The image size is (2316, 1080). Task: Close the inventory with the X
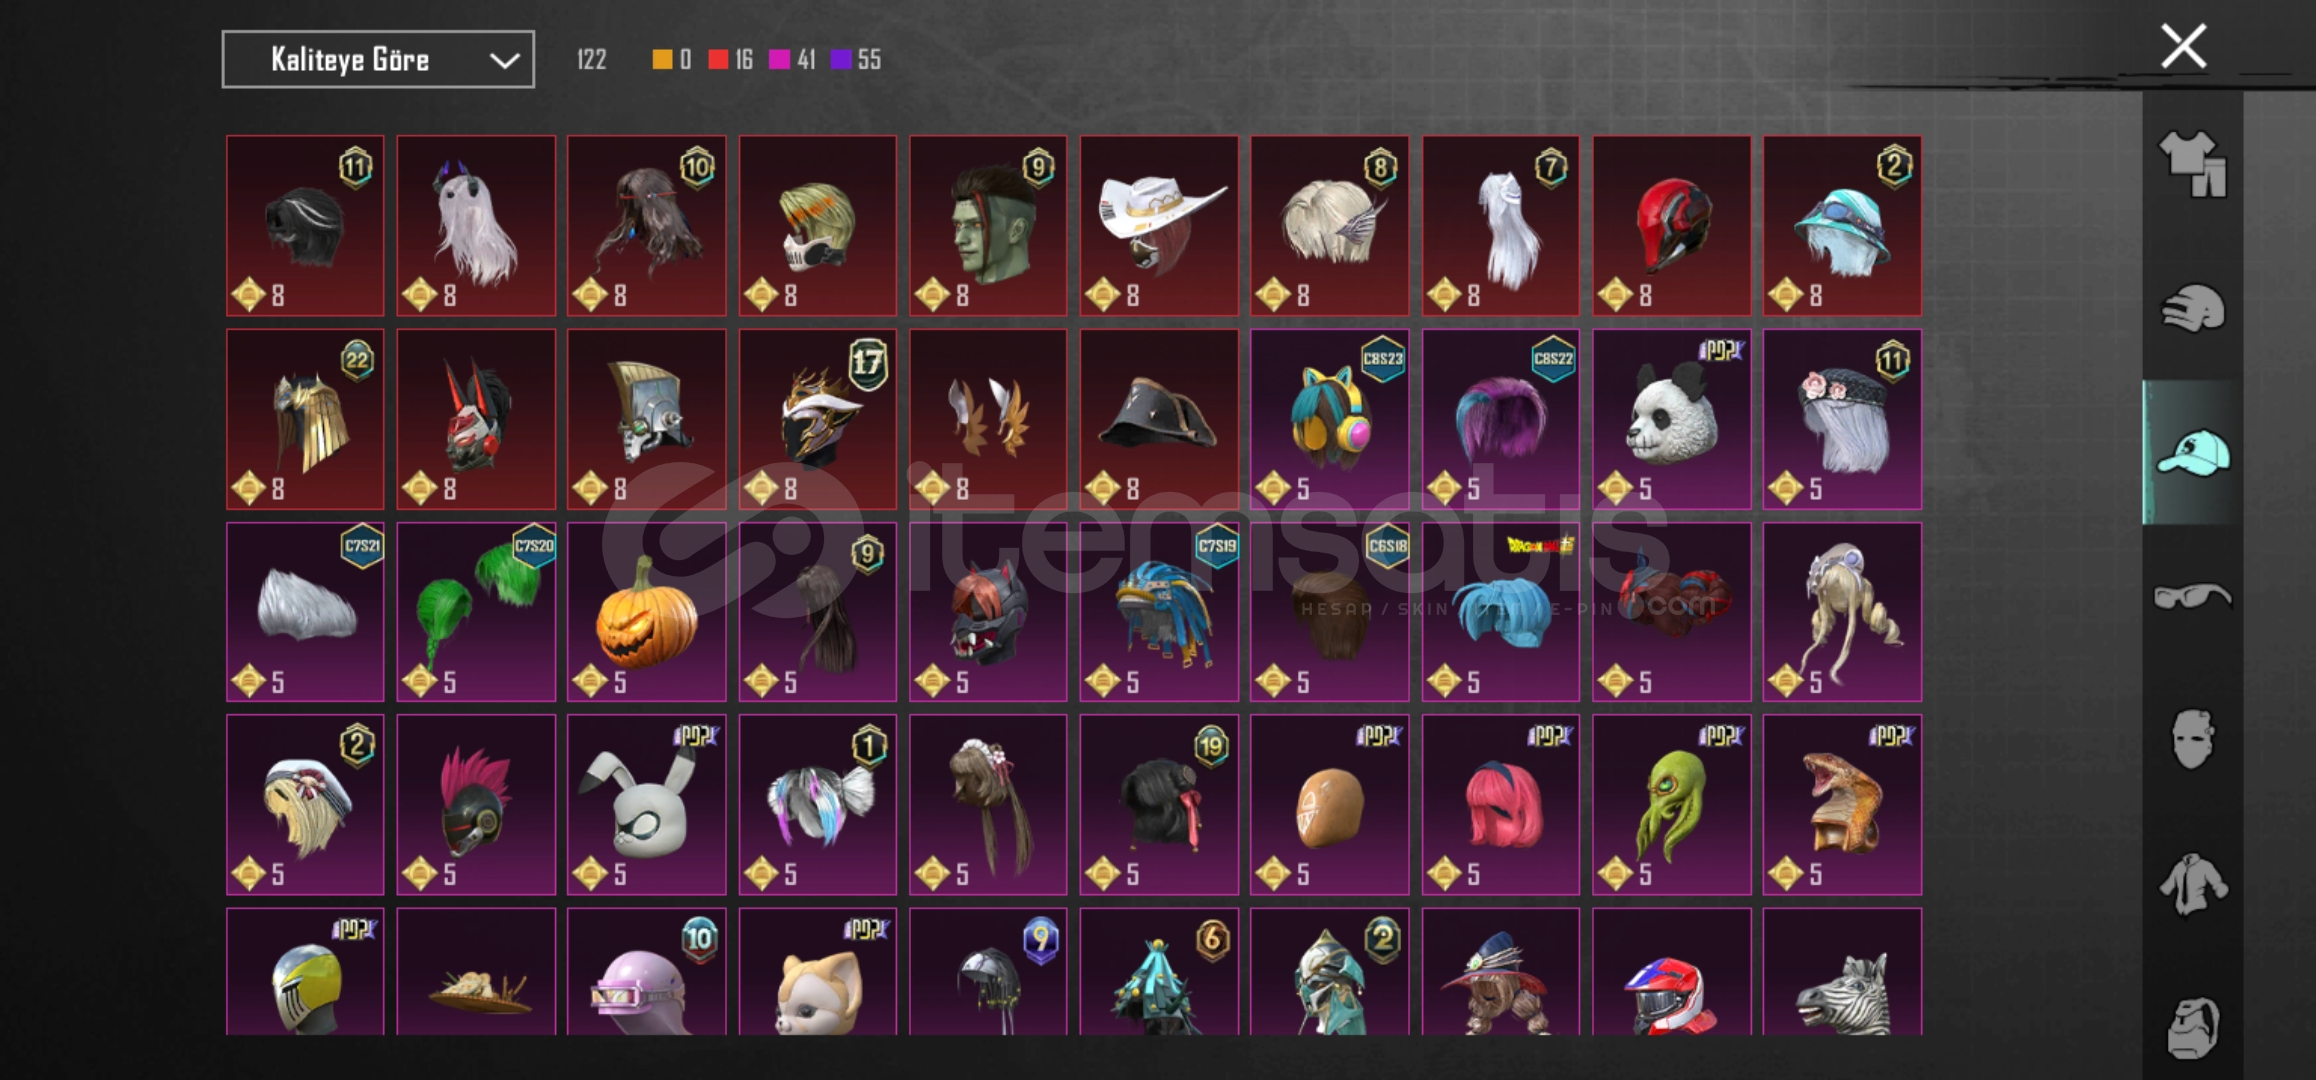[2183, 47]
